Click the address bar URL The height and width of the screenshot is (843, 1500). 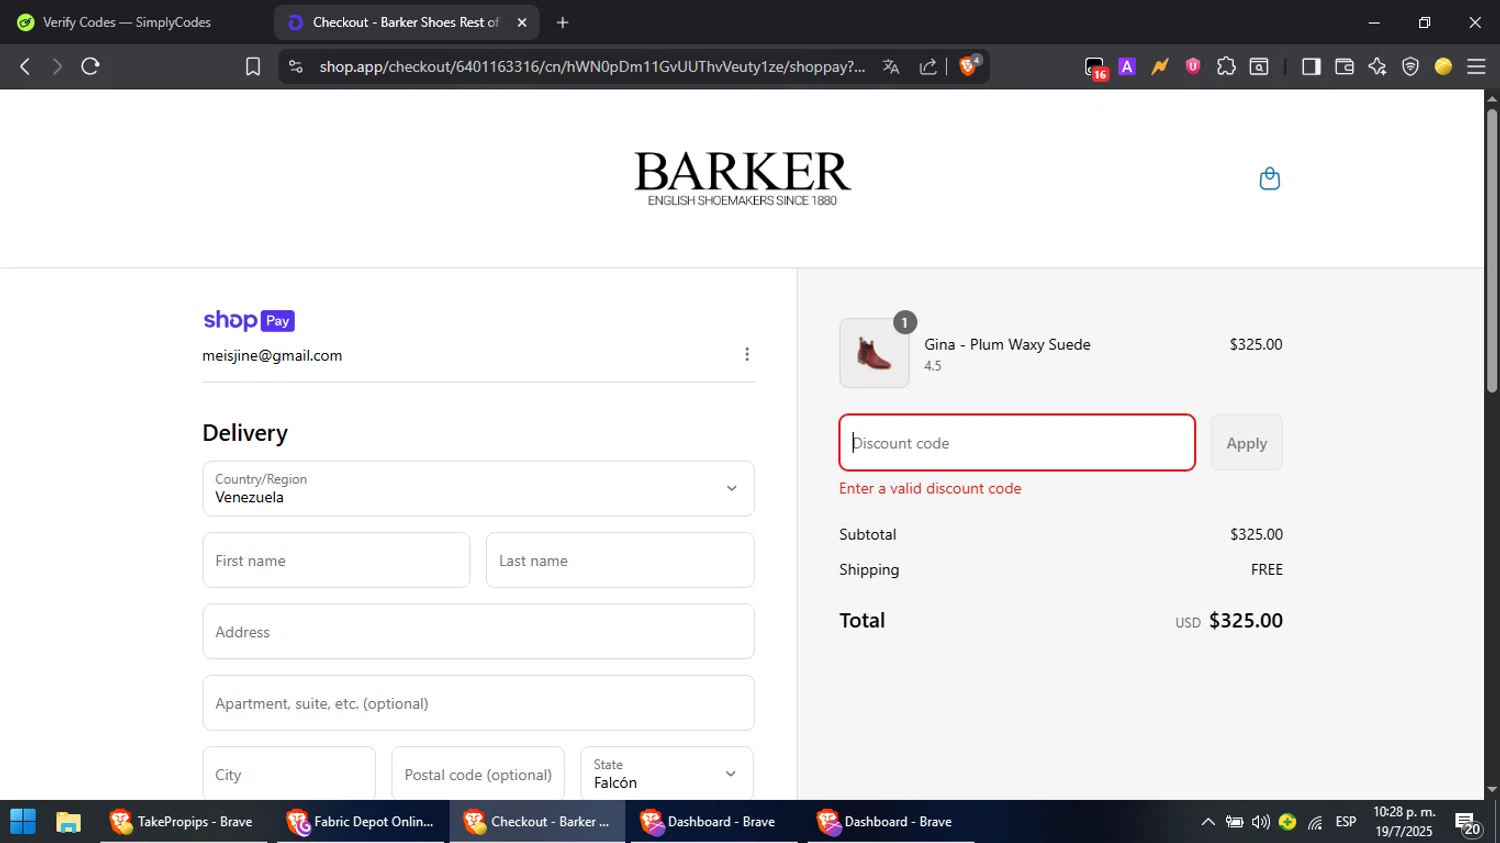(x=592, y=66)
